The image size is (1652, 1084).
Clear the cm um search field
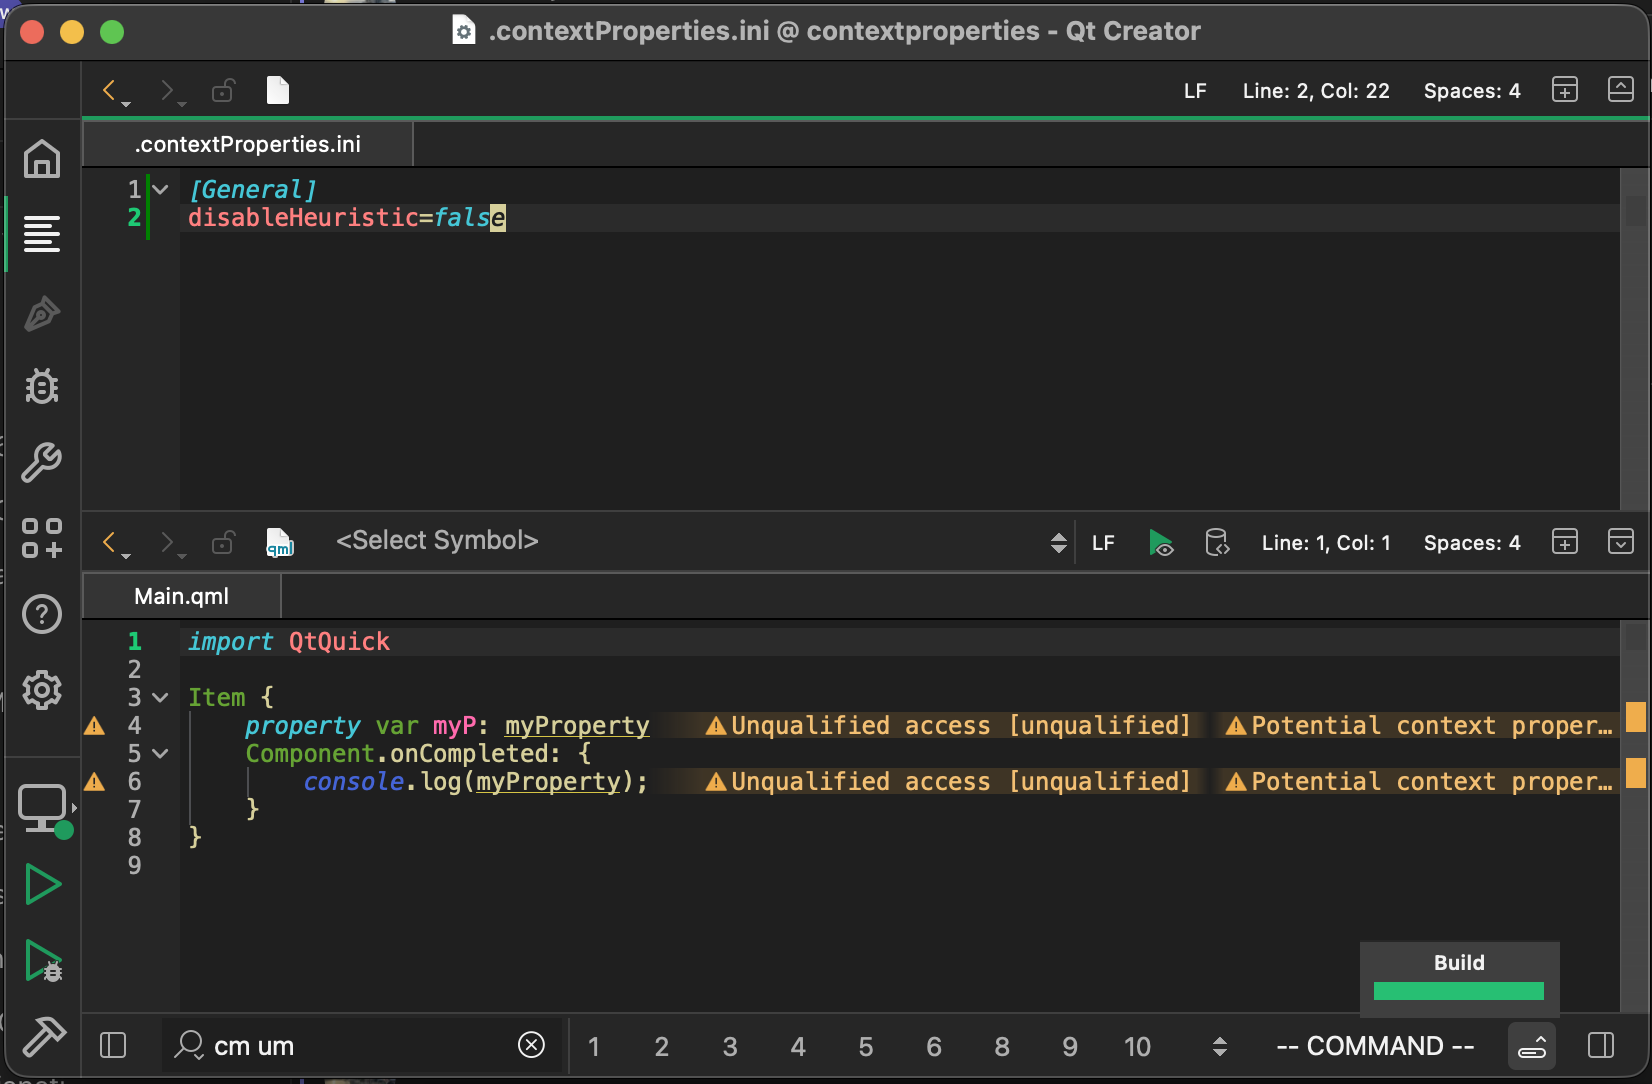click(531, 1045)
